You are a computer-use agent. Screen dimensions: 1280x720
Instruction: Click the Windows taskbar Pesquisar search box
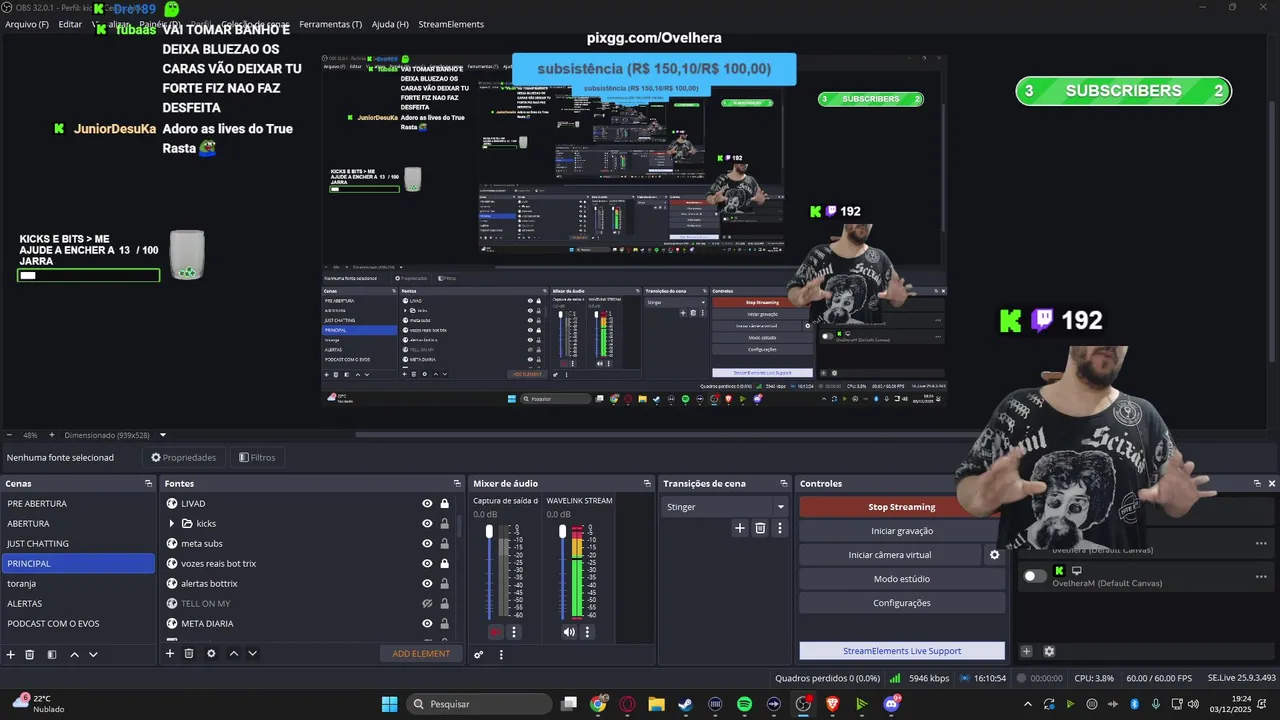click(477, 704)
